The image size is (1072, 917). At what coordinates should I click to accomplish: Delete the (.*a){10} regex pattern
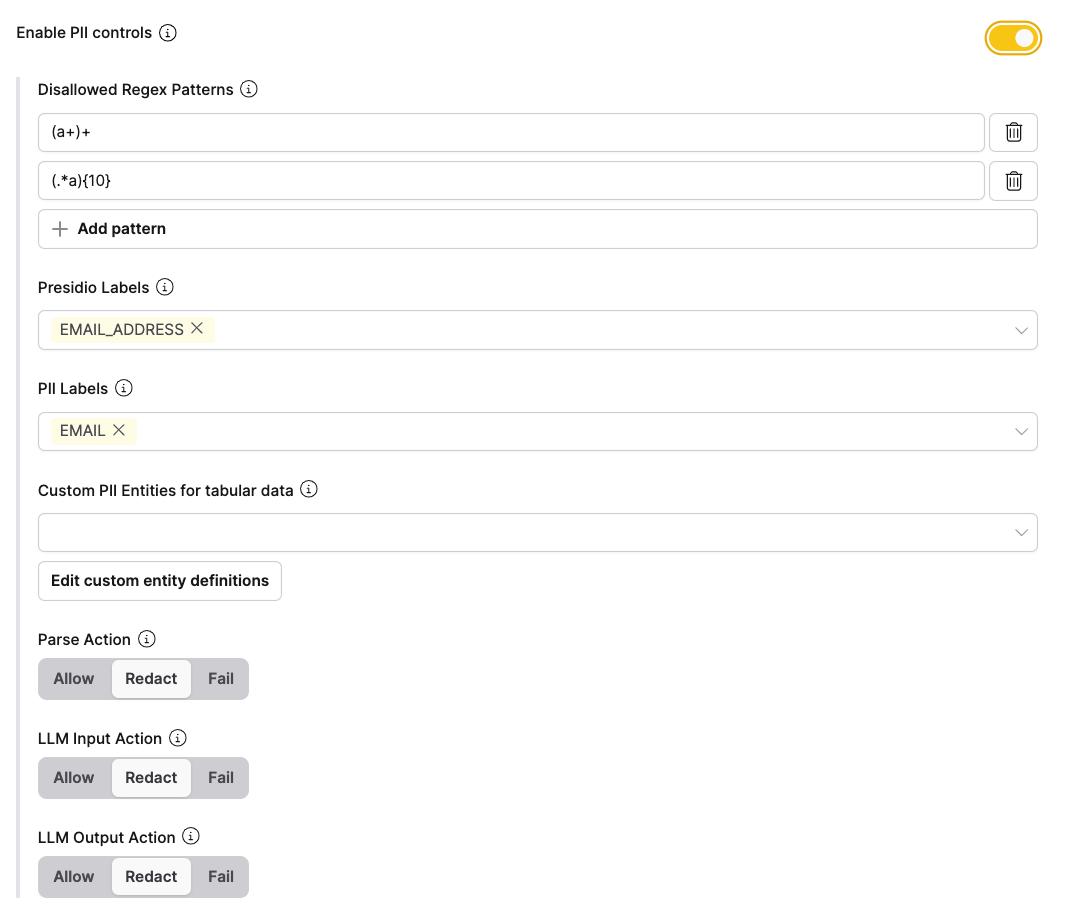pyautogui.click(x=1013, y=181)
